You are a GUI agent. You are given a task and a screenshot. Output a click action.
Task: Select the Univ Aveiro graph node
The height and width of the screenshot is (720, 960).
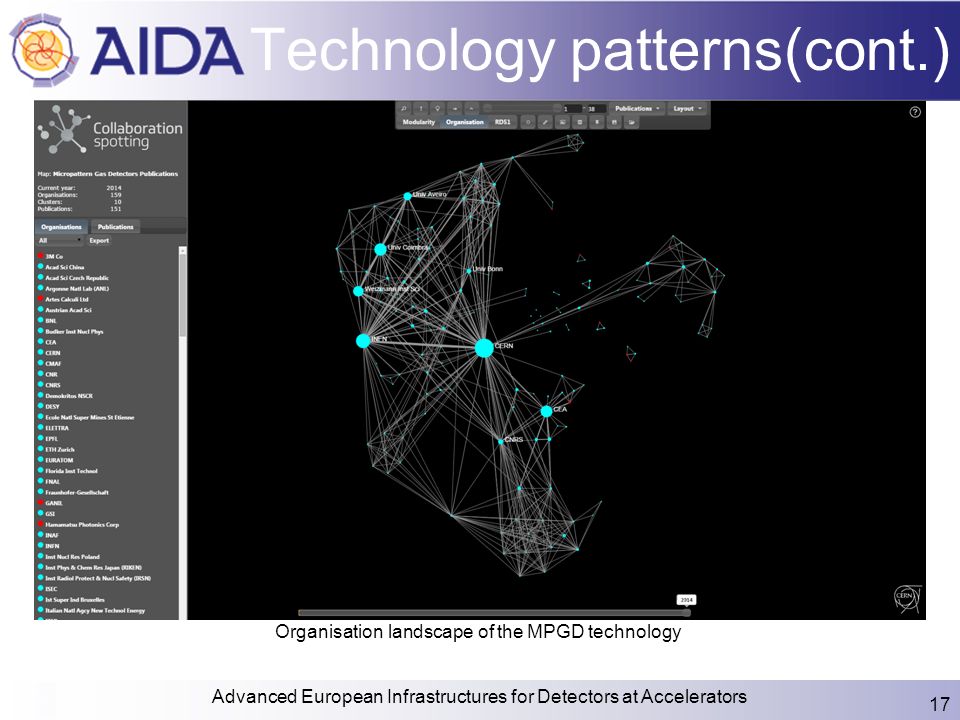[407, 196]
